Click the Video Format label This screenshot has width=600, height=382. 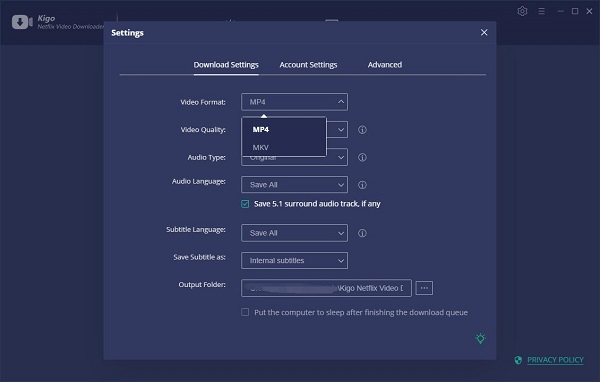pos(203,102)
